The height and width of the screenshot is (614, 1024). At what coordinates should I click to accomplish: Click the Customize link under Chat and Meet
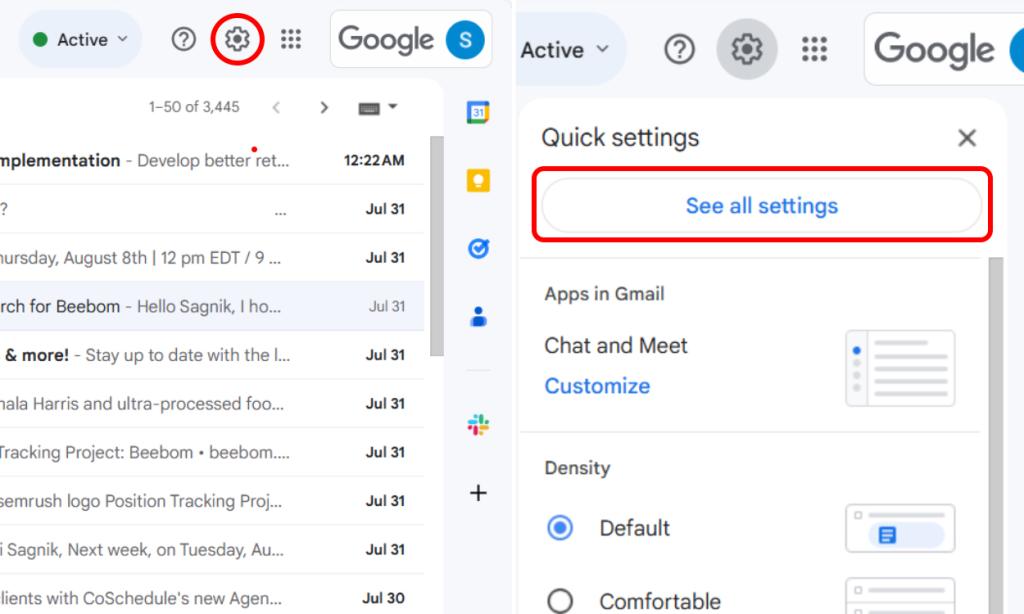pos(597,386)
